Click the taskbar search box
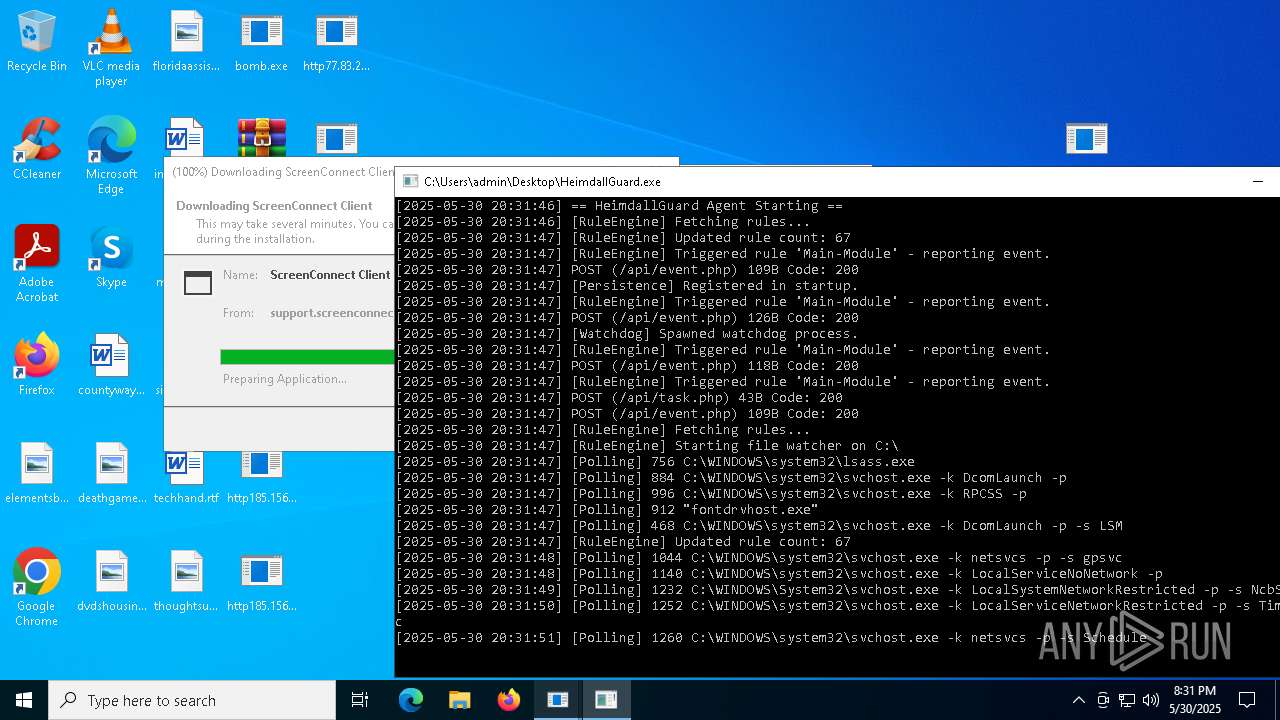This screenshot has height=720, width=1280. pyautogui.click(x=192, y=700)
